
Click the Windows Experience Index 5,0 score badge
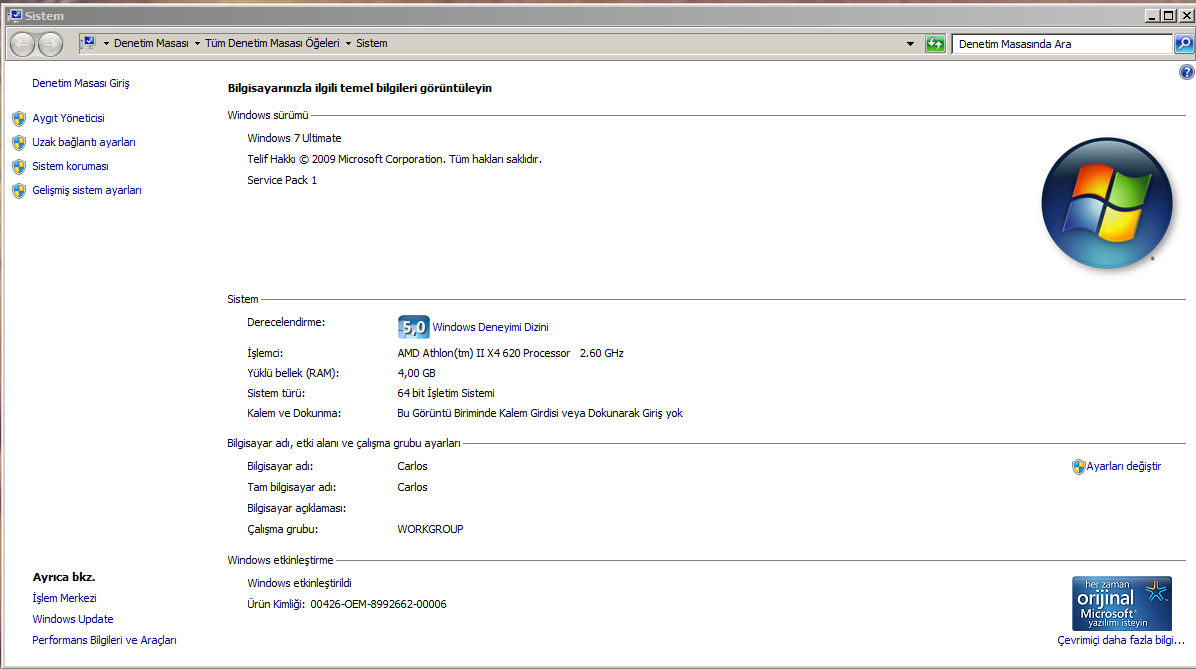413,327
